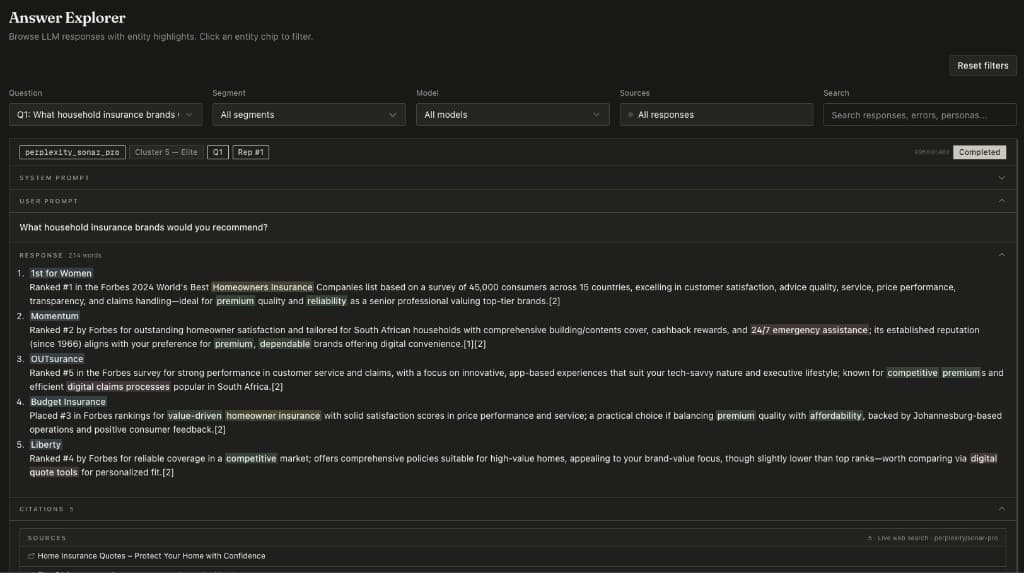Click the Completed status badge
1024x573 pixels.
pyautogui.click(x=979, y=152)
